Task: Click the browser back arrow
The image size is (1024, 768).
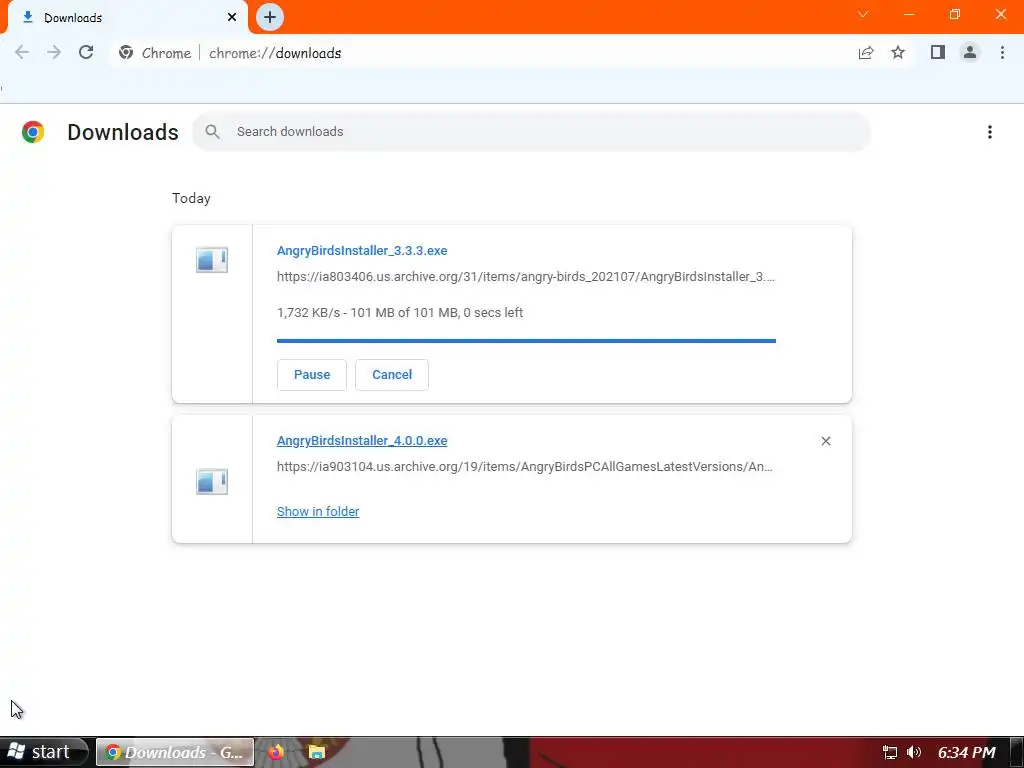Action: click(22, 53)
